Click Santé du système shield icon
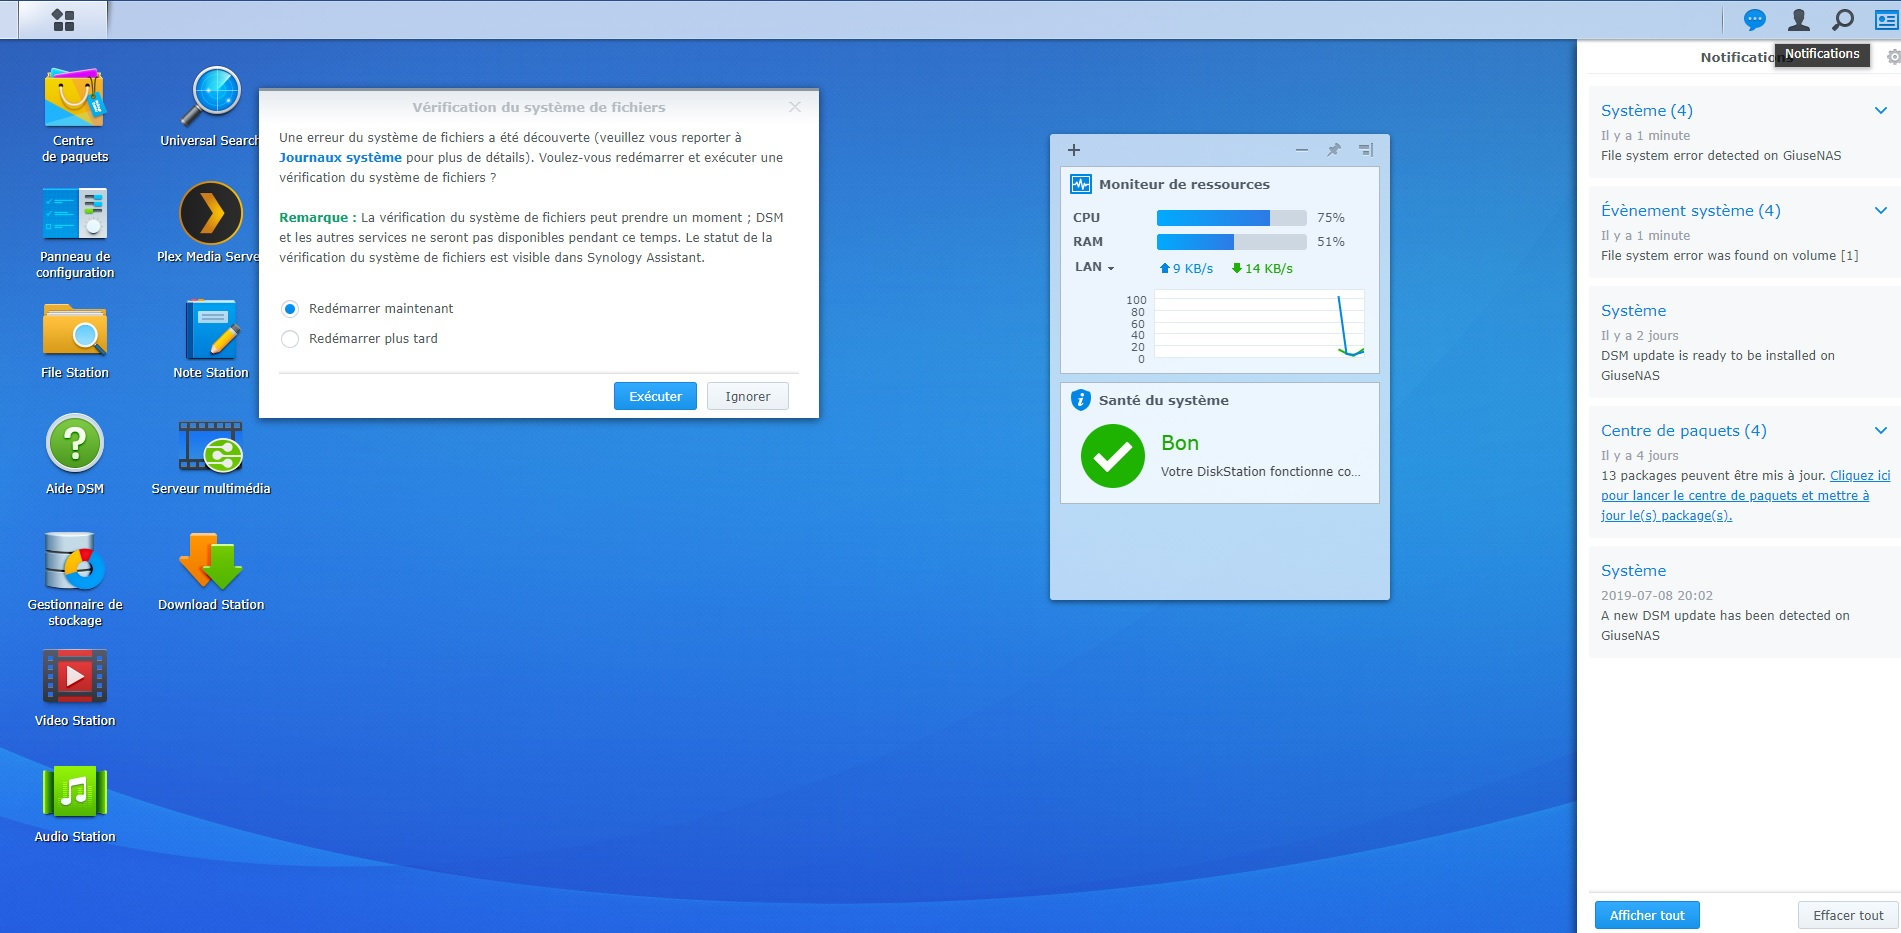Screen dimensions: 1901x933 click(1081, 400)
